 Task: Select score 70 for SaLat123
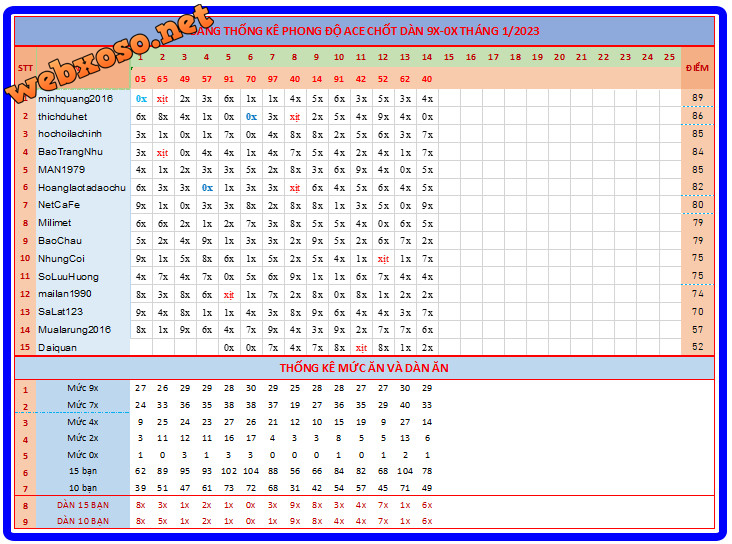click(697, 311)
